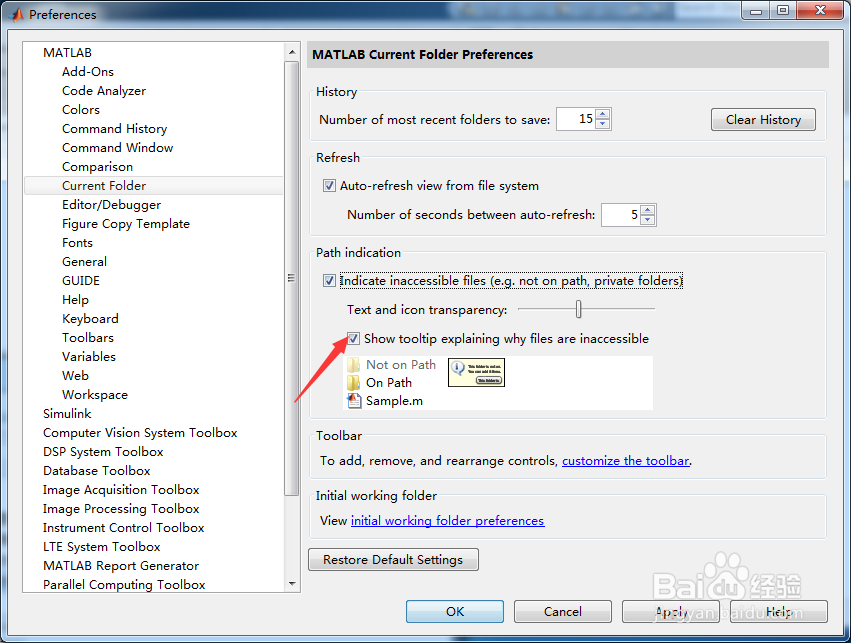Uncheck Show tooltip explaining inaccessible files
This screenshot has height=643, width=851.
point(353,339)
